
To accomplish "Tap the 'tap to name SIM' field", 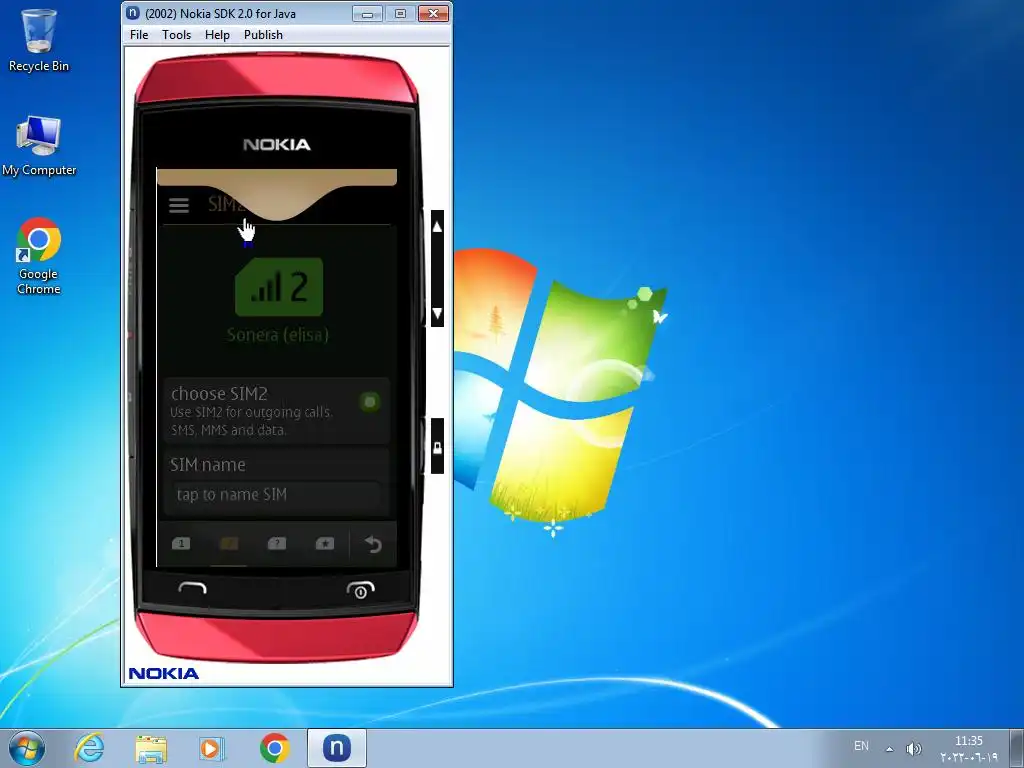I will (x=276, y=494).
